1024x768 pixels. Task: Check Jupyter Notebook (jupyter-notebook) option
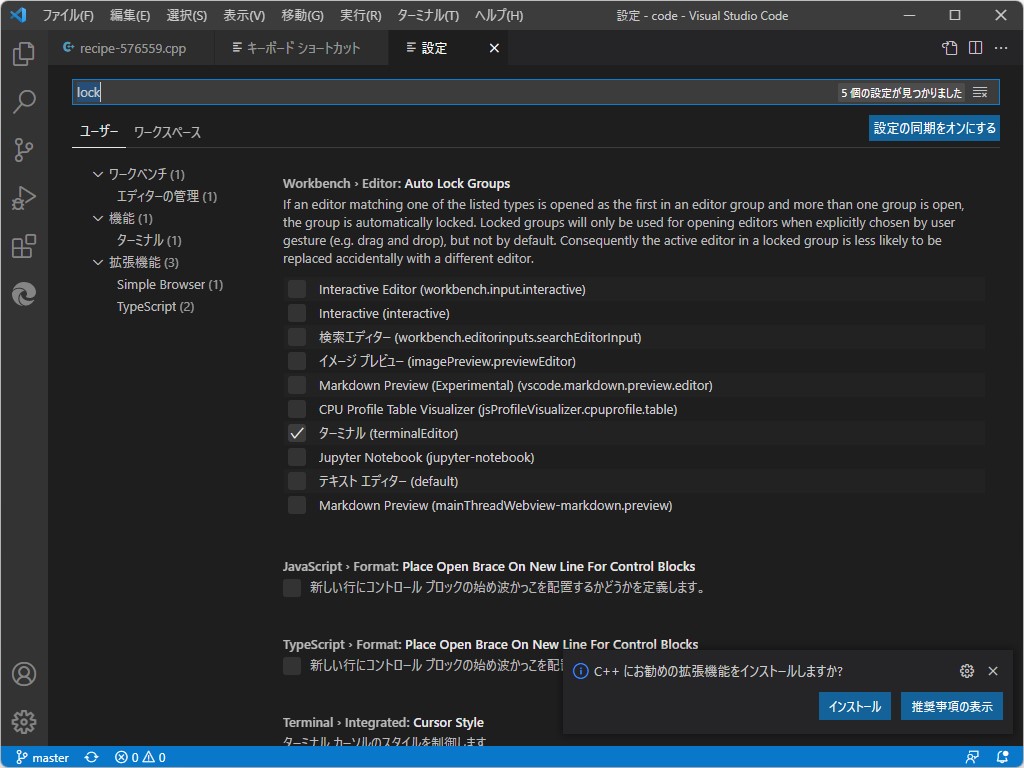tap(297, 457)
